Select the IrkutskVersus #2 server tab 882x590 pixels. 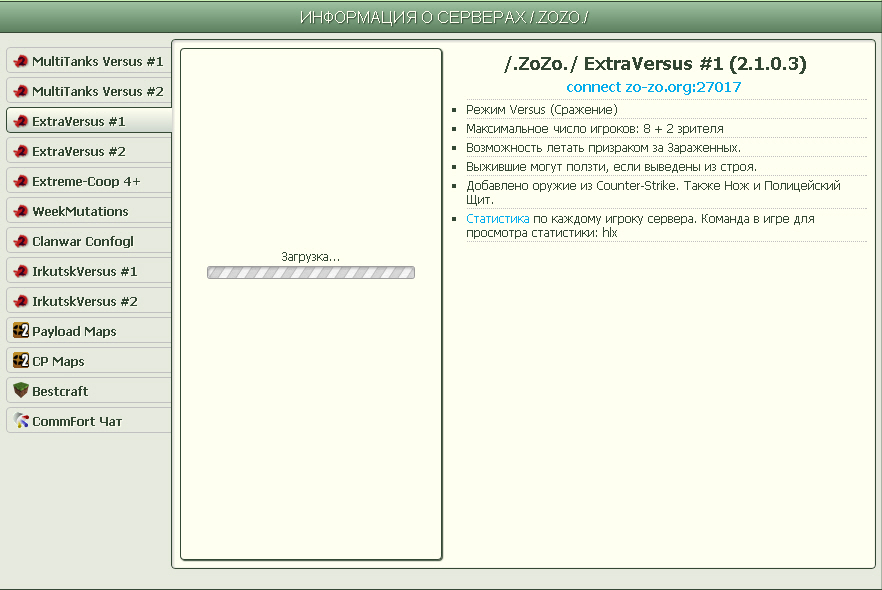point(84,301)
